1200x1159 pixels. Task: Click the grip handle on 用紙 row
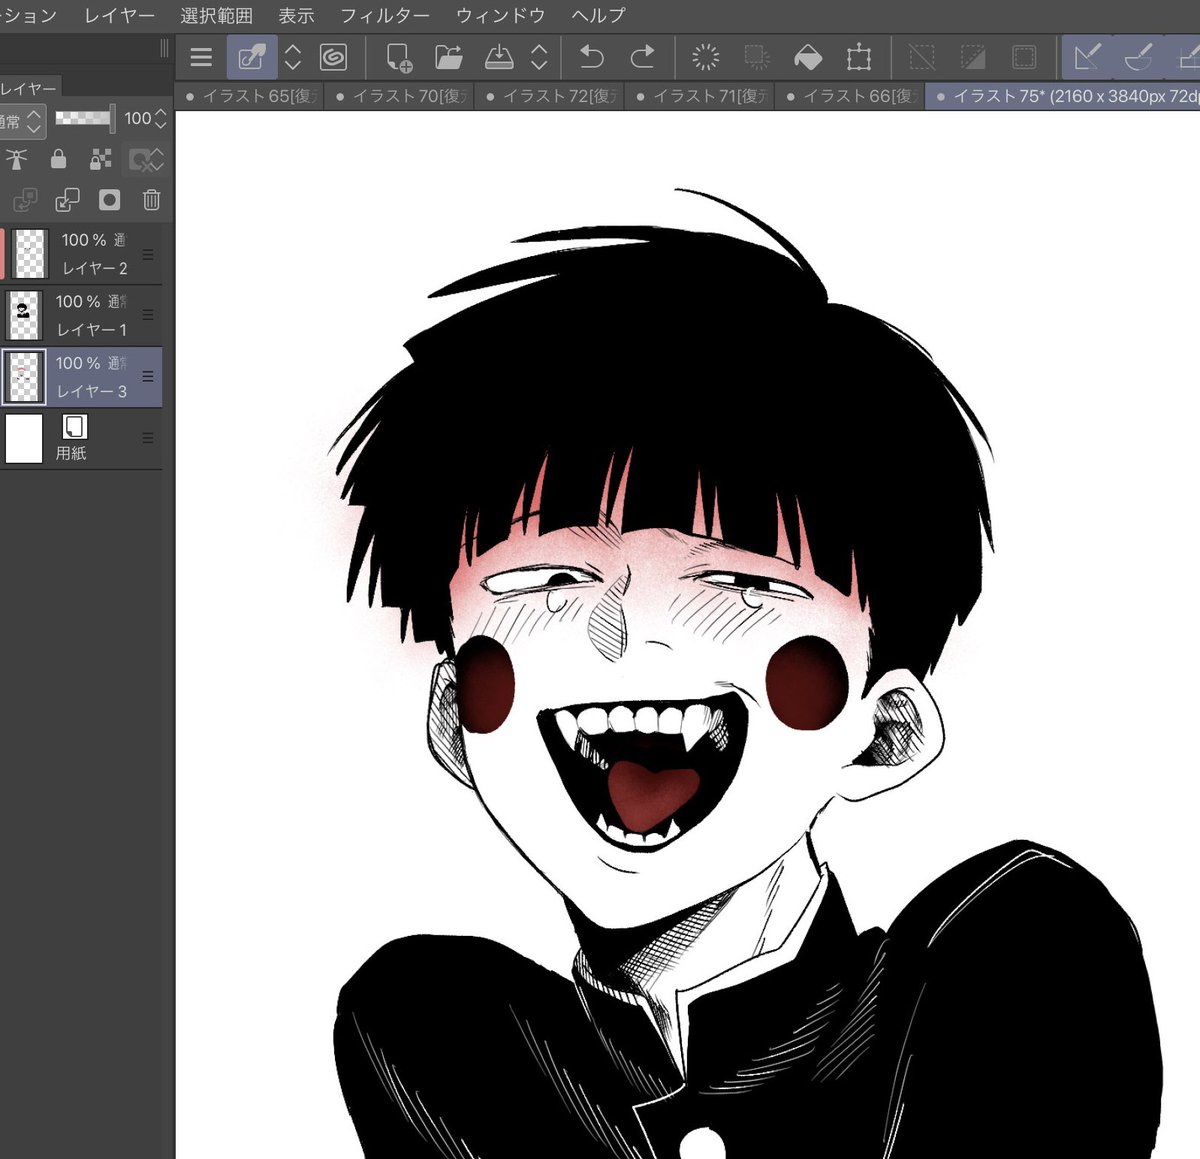pos(148,438)
